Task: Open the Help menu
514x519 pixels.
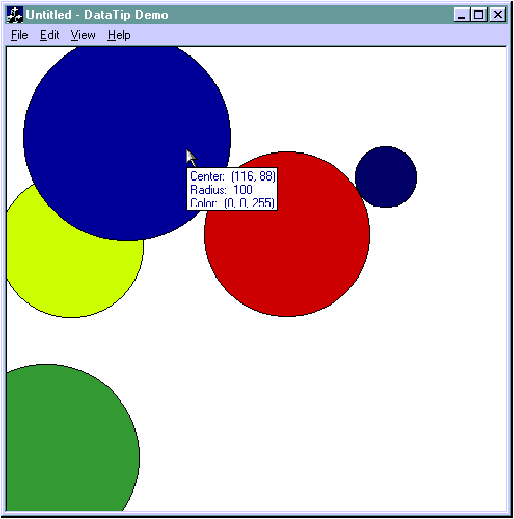Action: 119,35
